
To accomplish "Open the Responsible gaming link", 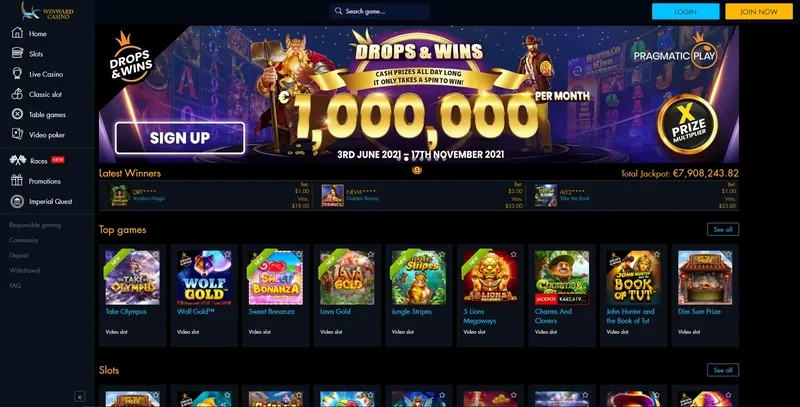I will tap(35, 225).
